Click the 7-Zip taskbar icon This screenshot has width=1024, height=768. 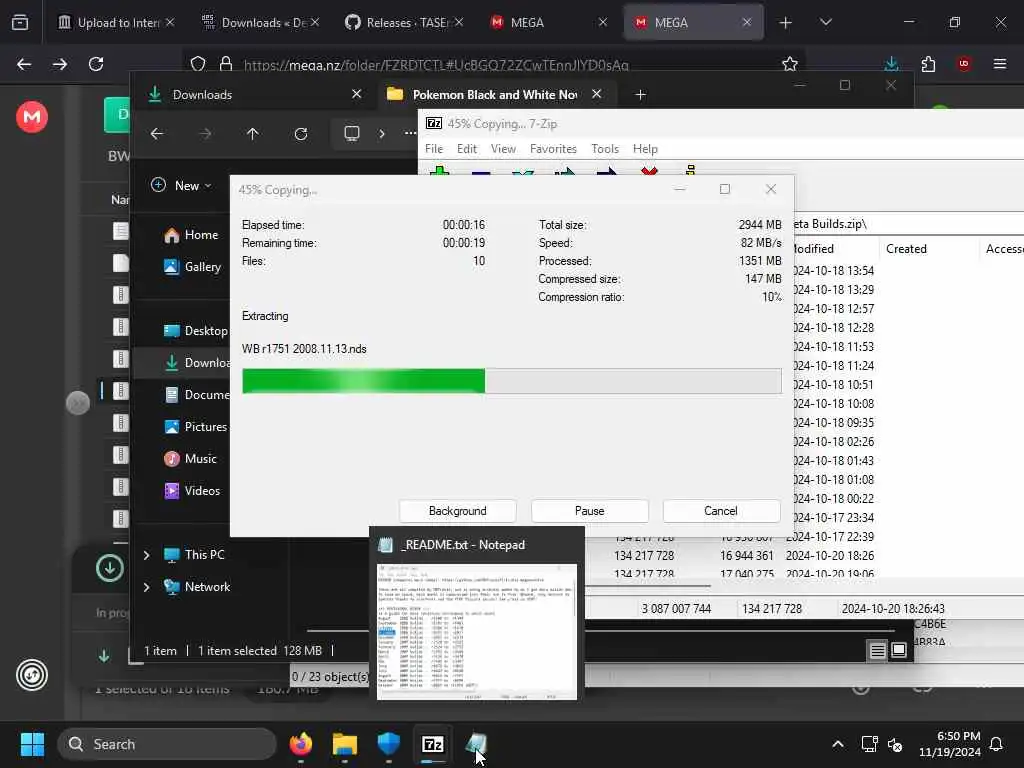[x=432, y=744]
